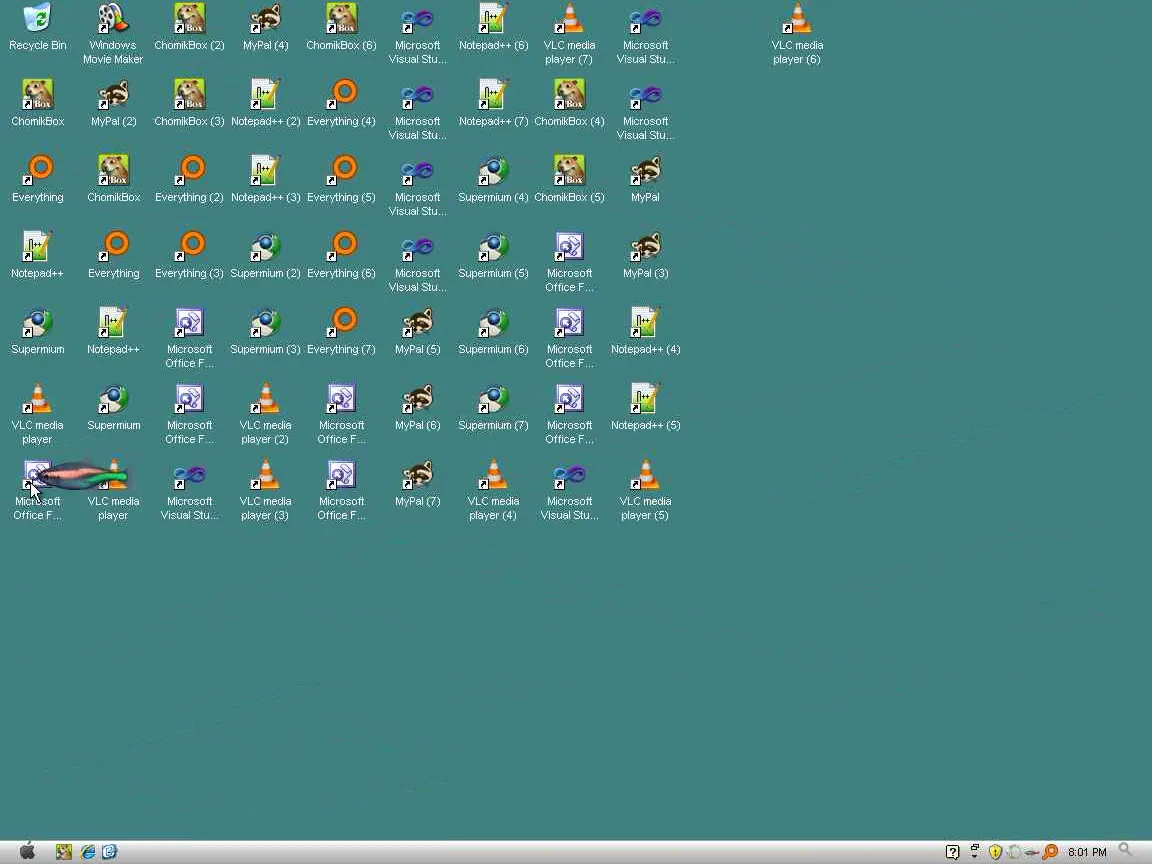Select the Notepad++ (3) shortcut
The image size is (1152, 864).
coord(265,179)
